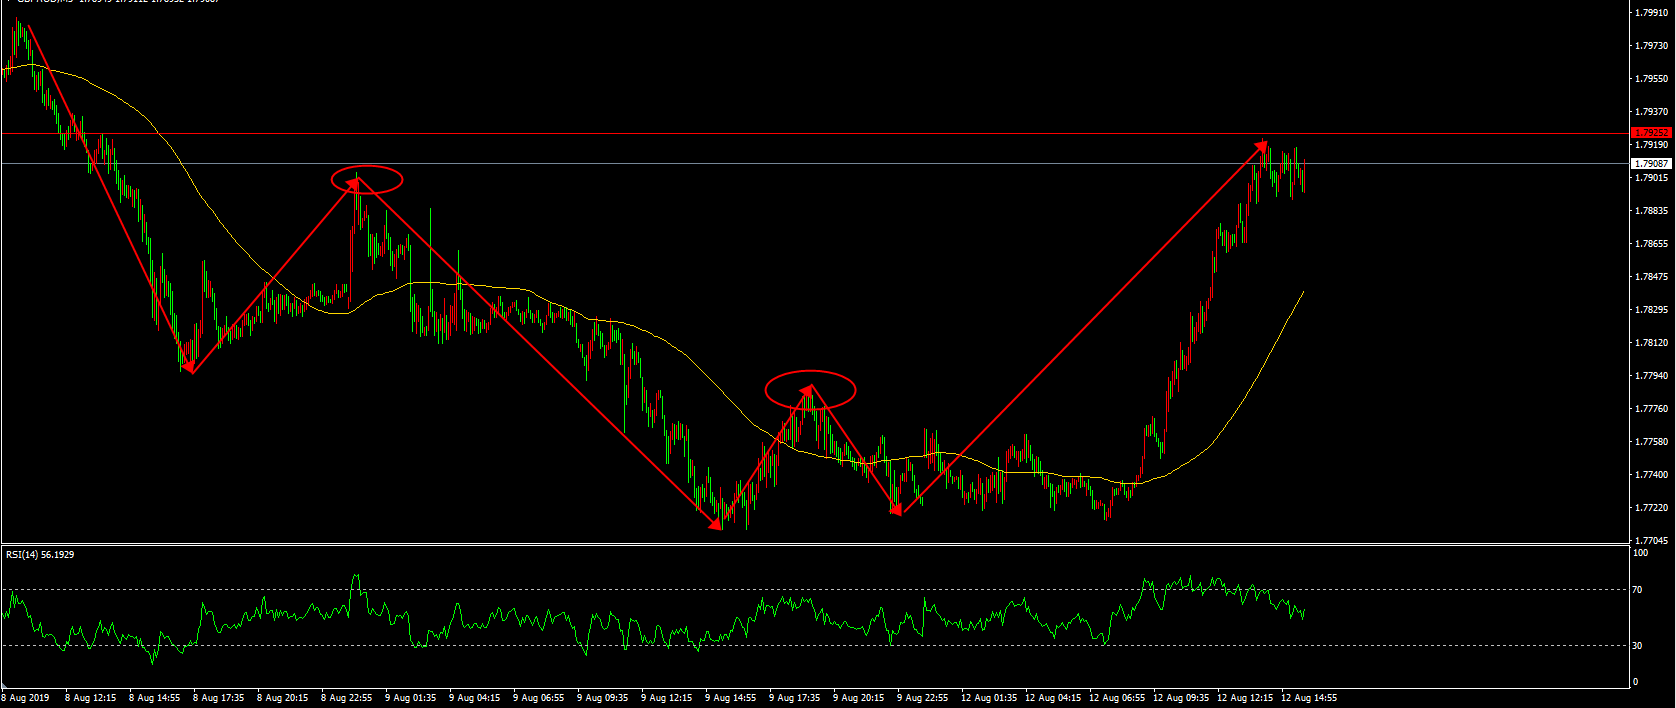
Task: Click the 1.77400 price scale label
Action: pos(1650,475)
